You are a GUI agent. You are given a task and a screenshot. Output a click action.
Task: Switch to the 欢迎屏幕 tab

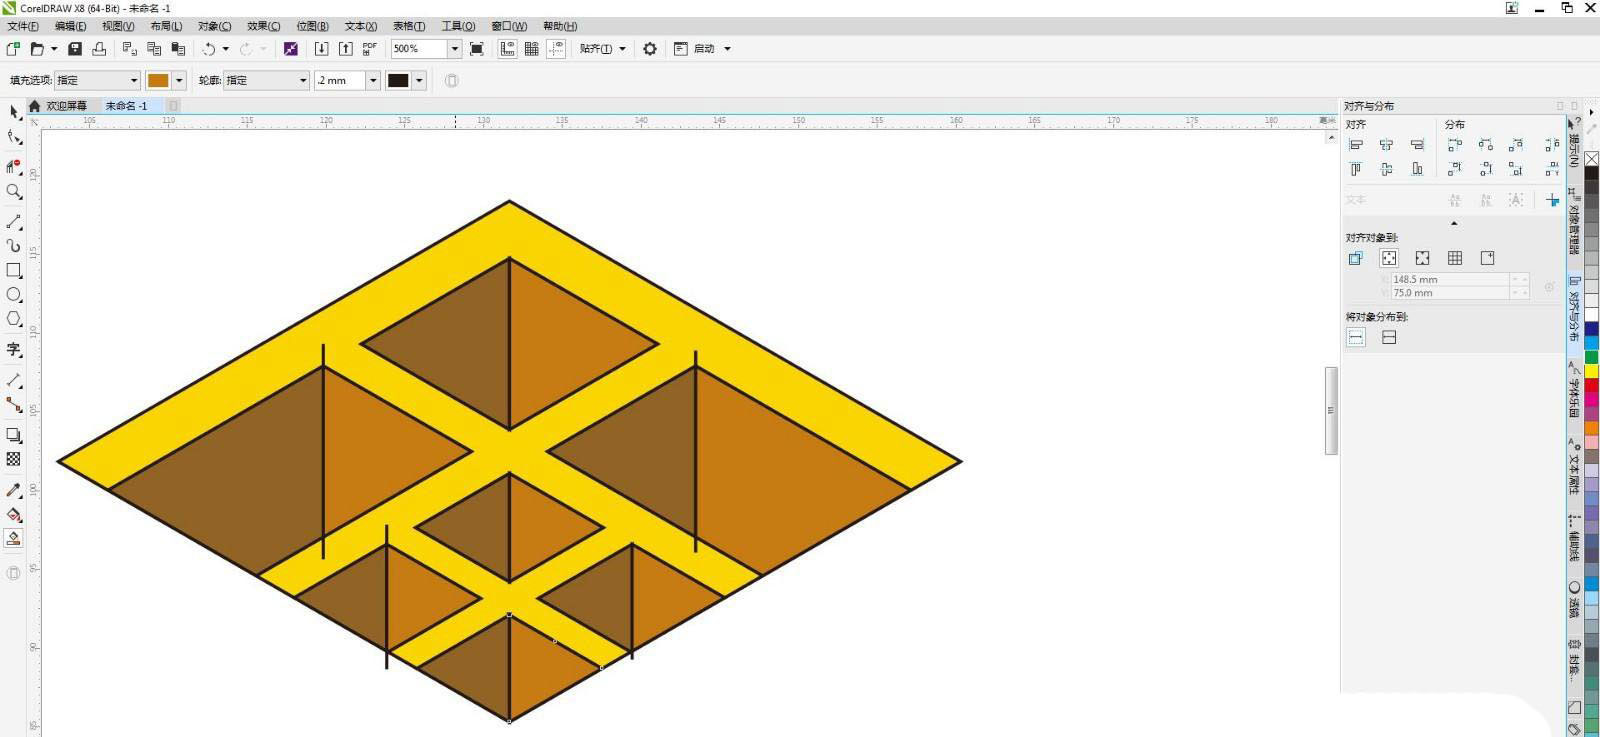pos(66,105)
